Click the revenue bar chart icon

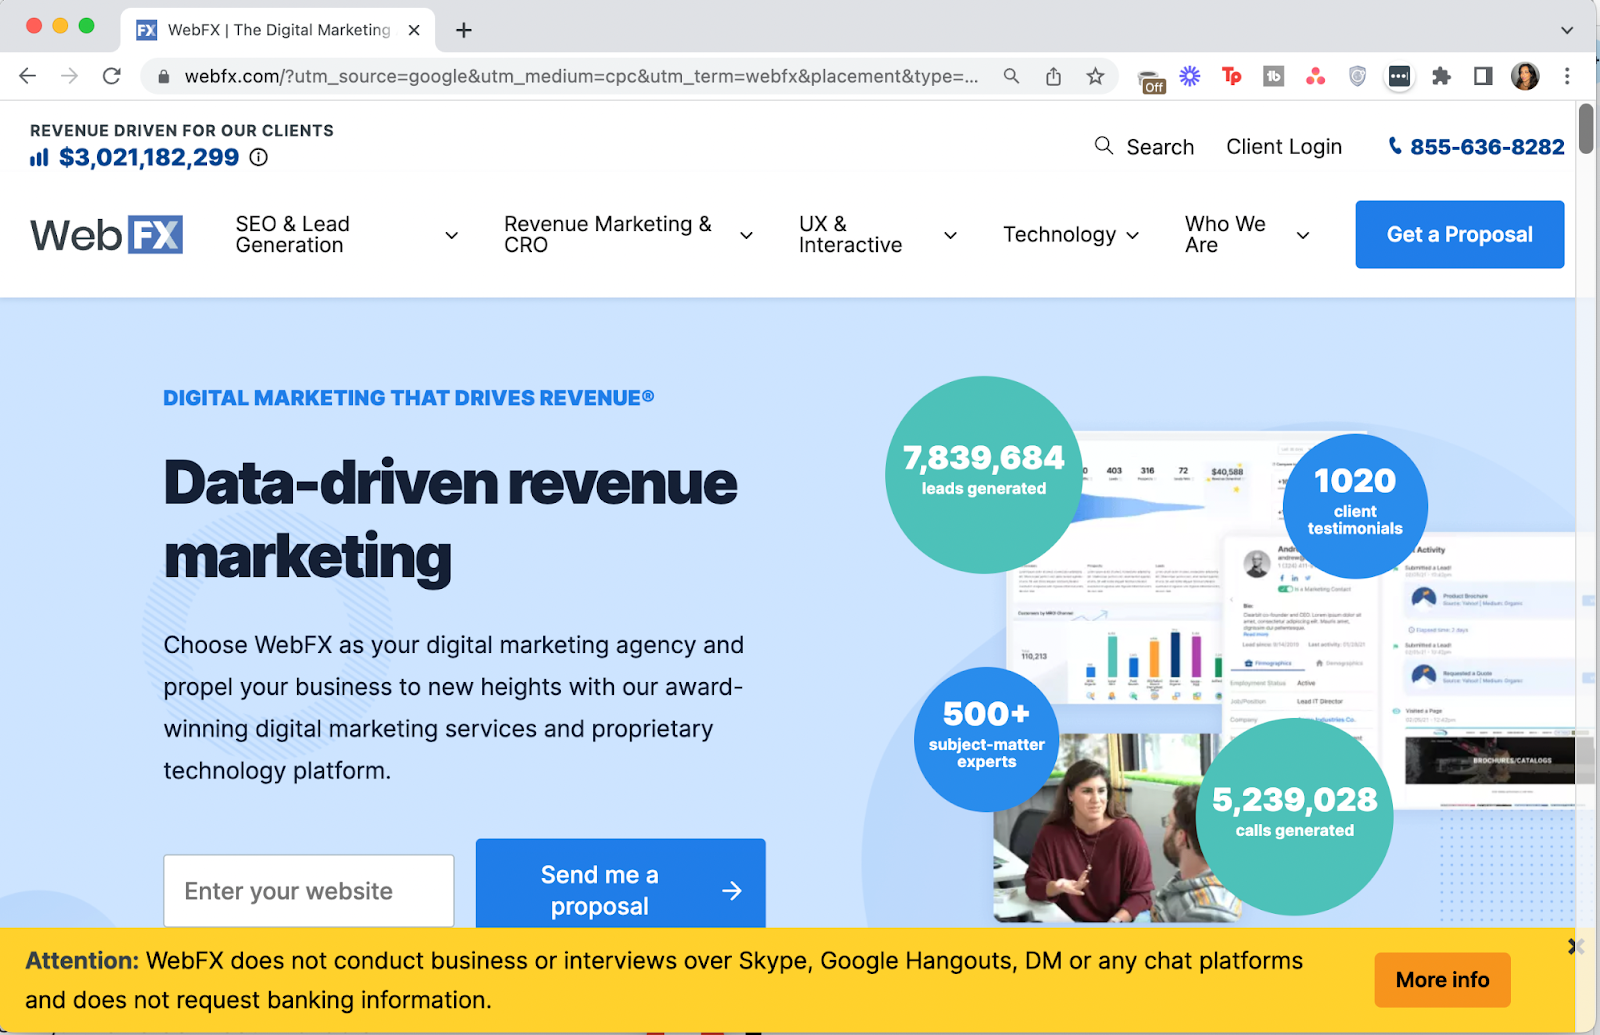(39, 157)
